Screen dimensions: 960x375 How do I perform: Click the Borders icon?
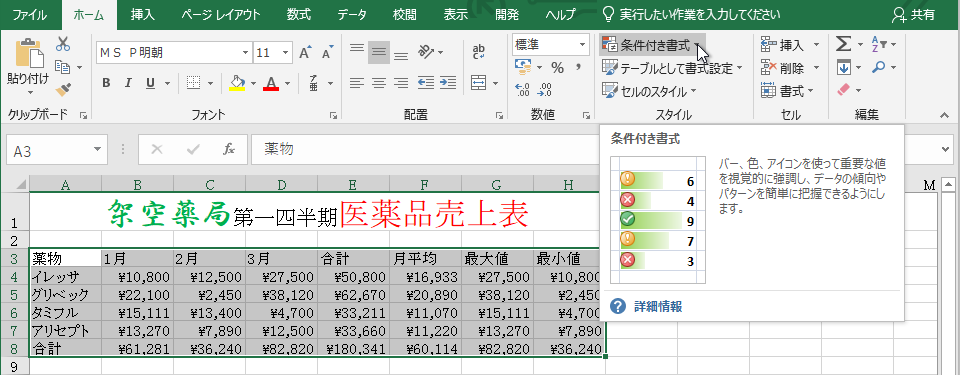[193, 83]
